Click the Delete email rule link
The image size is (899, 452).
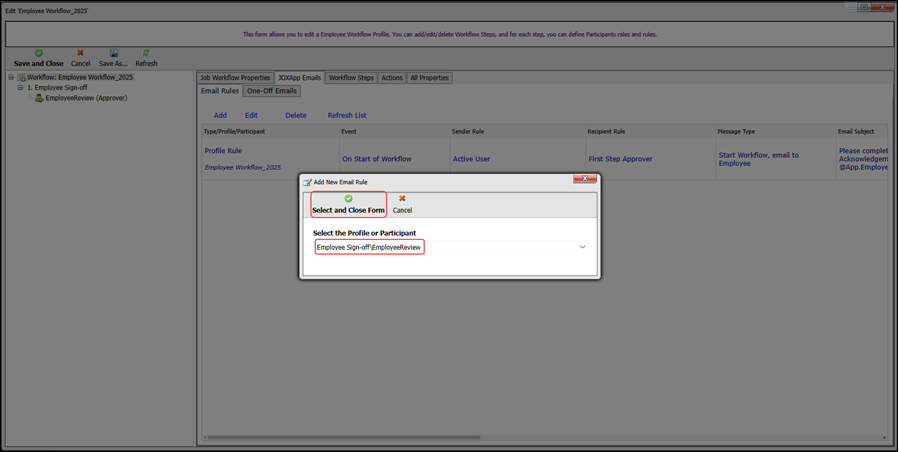pyautogui.click(x=296, y=115)
